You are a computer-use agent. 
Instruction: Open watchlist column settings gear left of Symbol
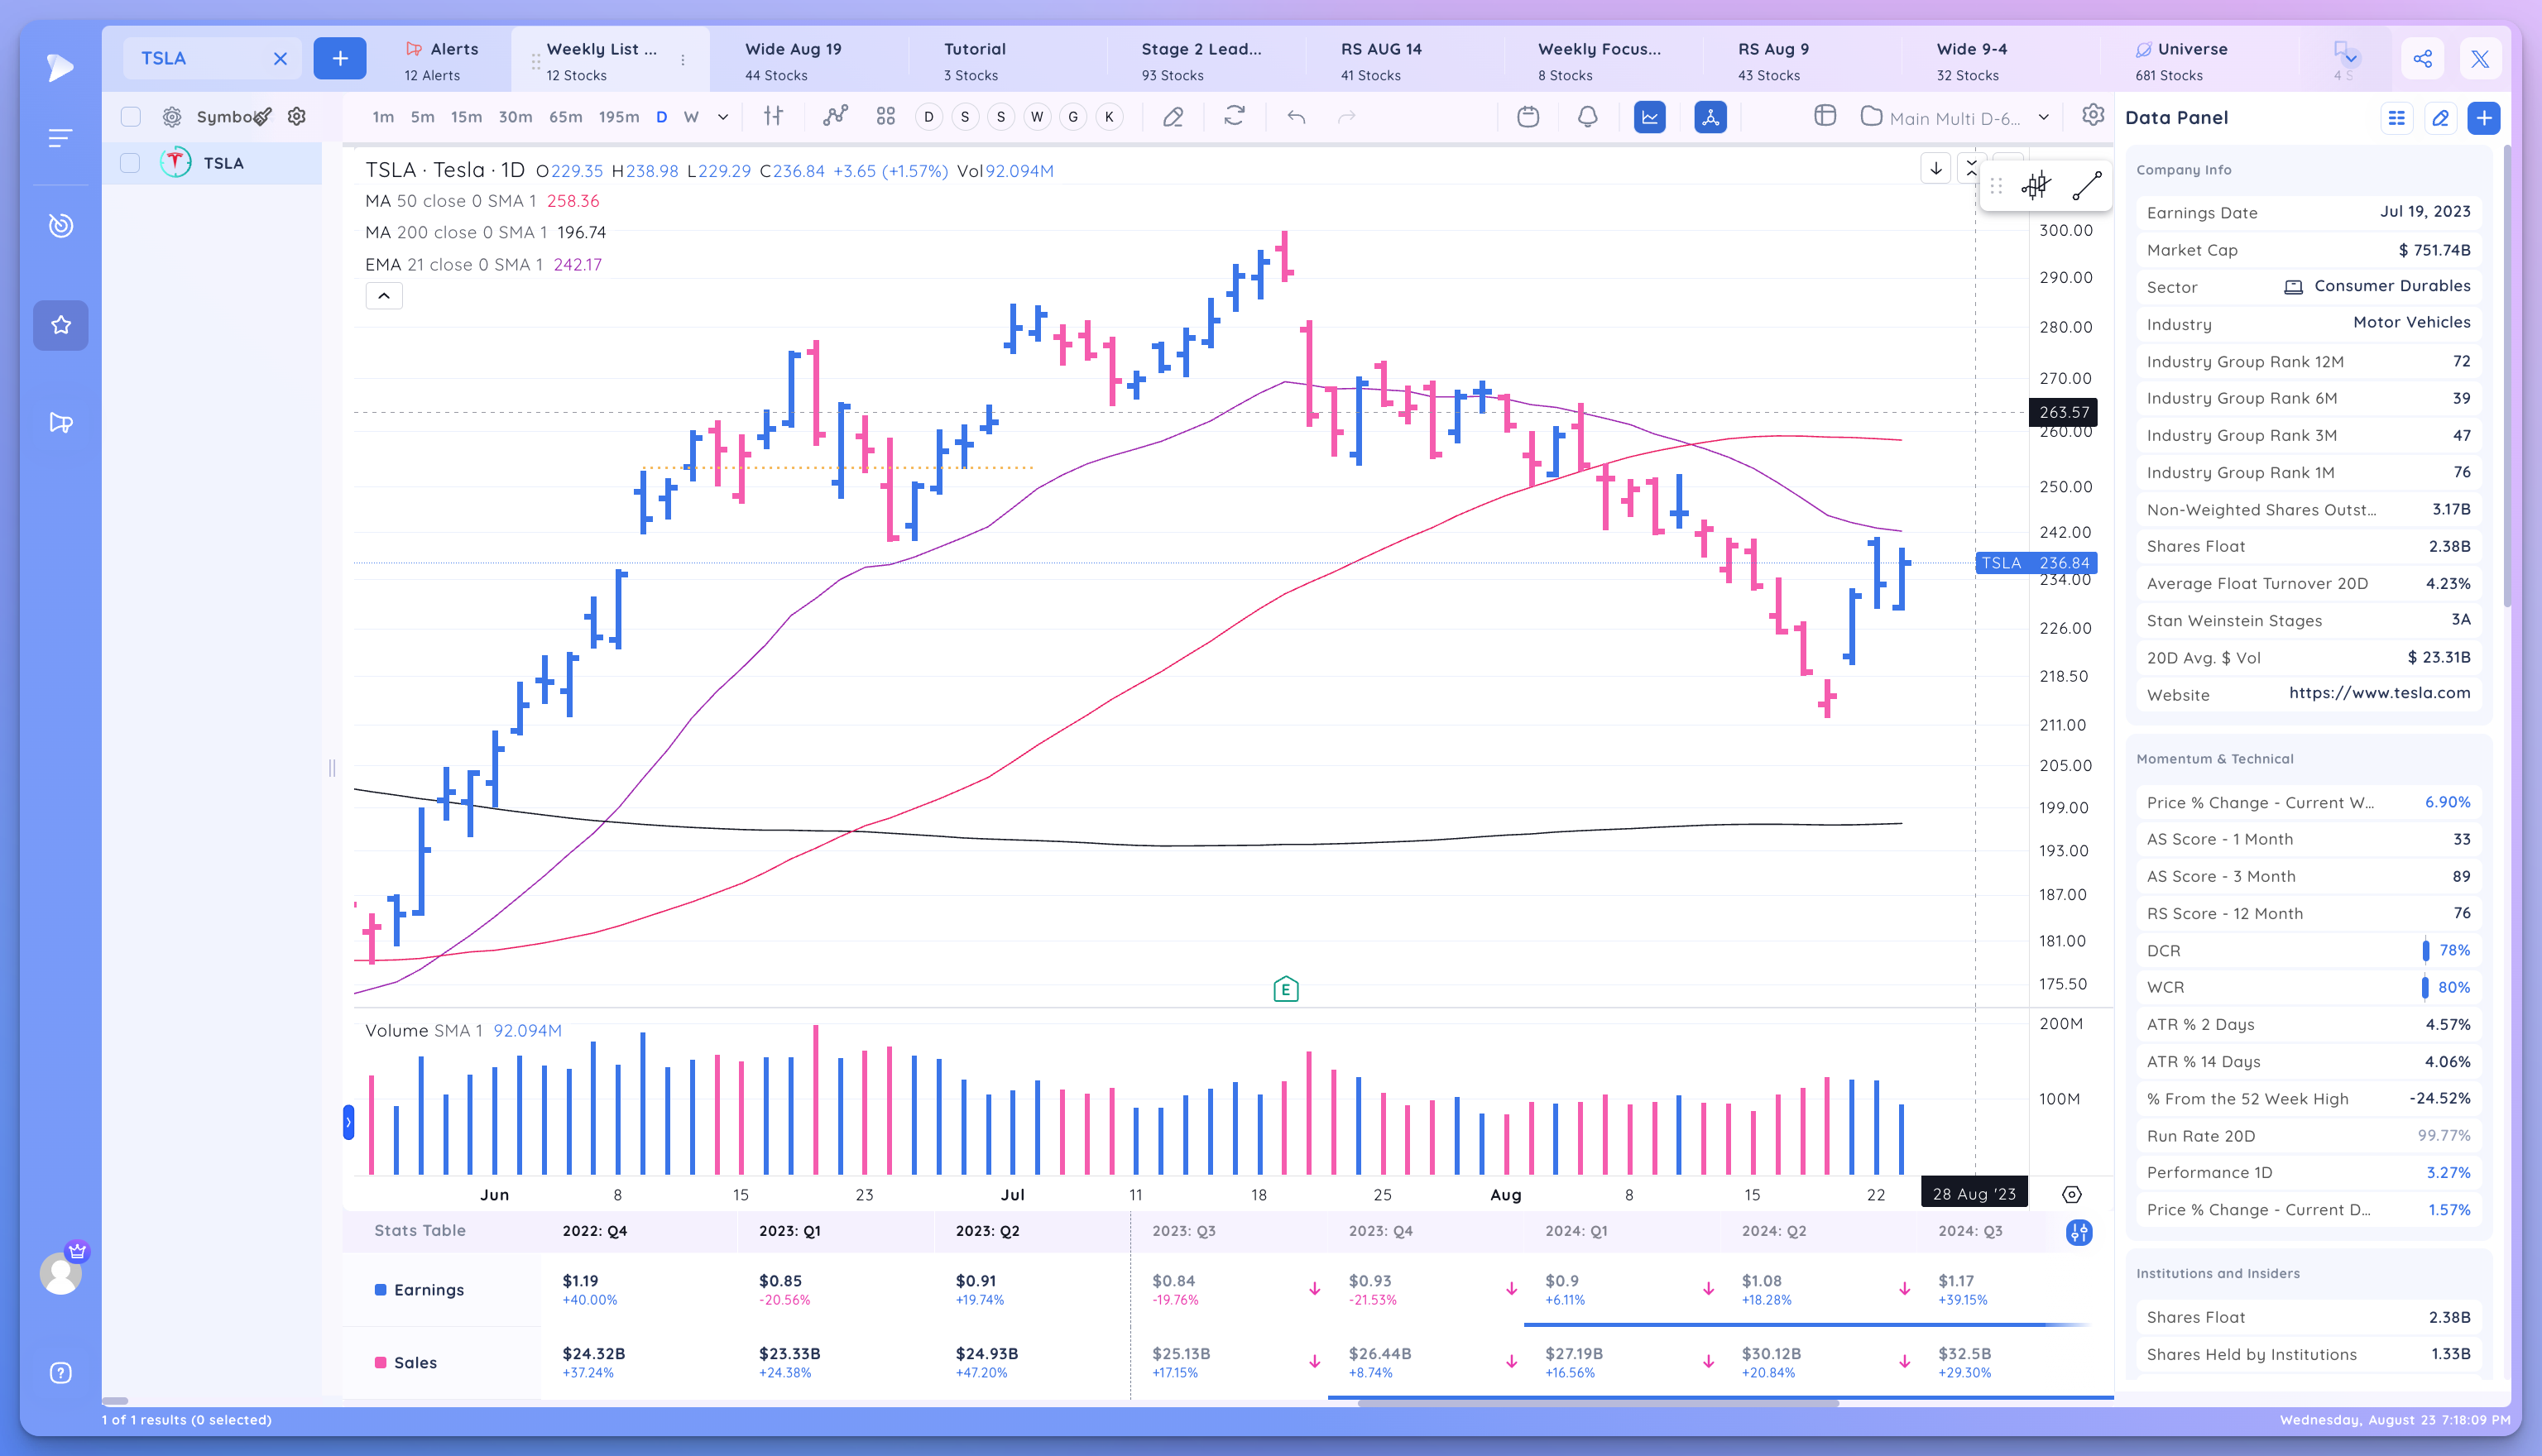172,116
